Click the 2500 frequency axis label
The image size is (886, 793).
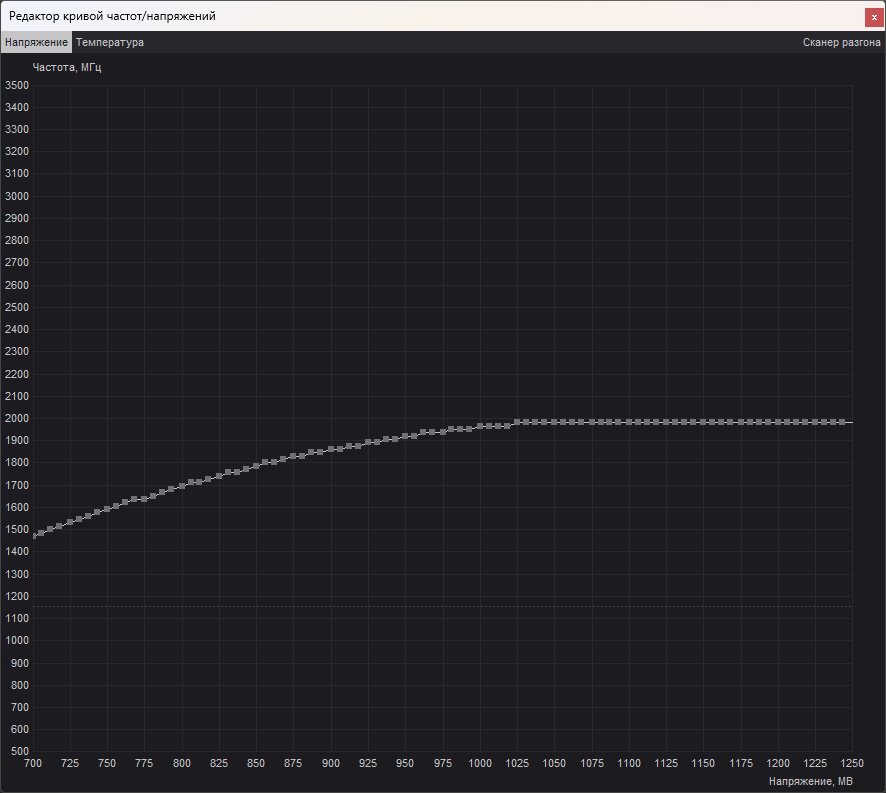tap(17, 307)
